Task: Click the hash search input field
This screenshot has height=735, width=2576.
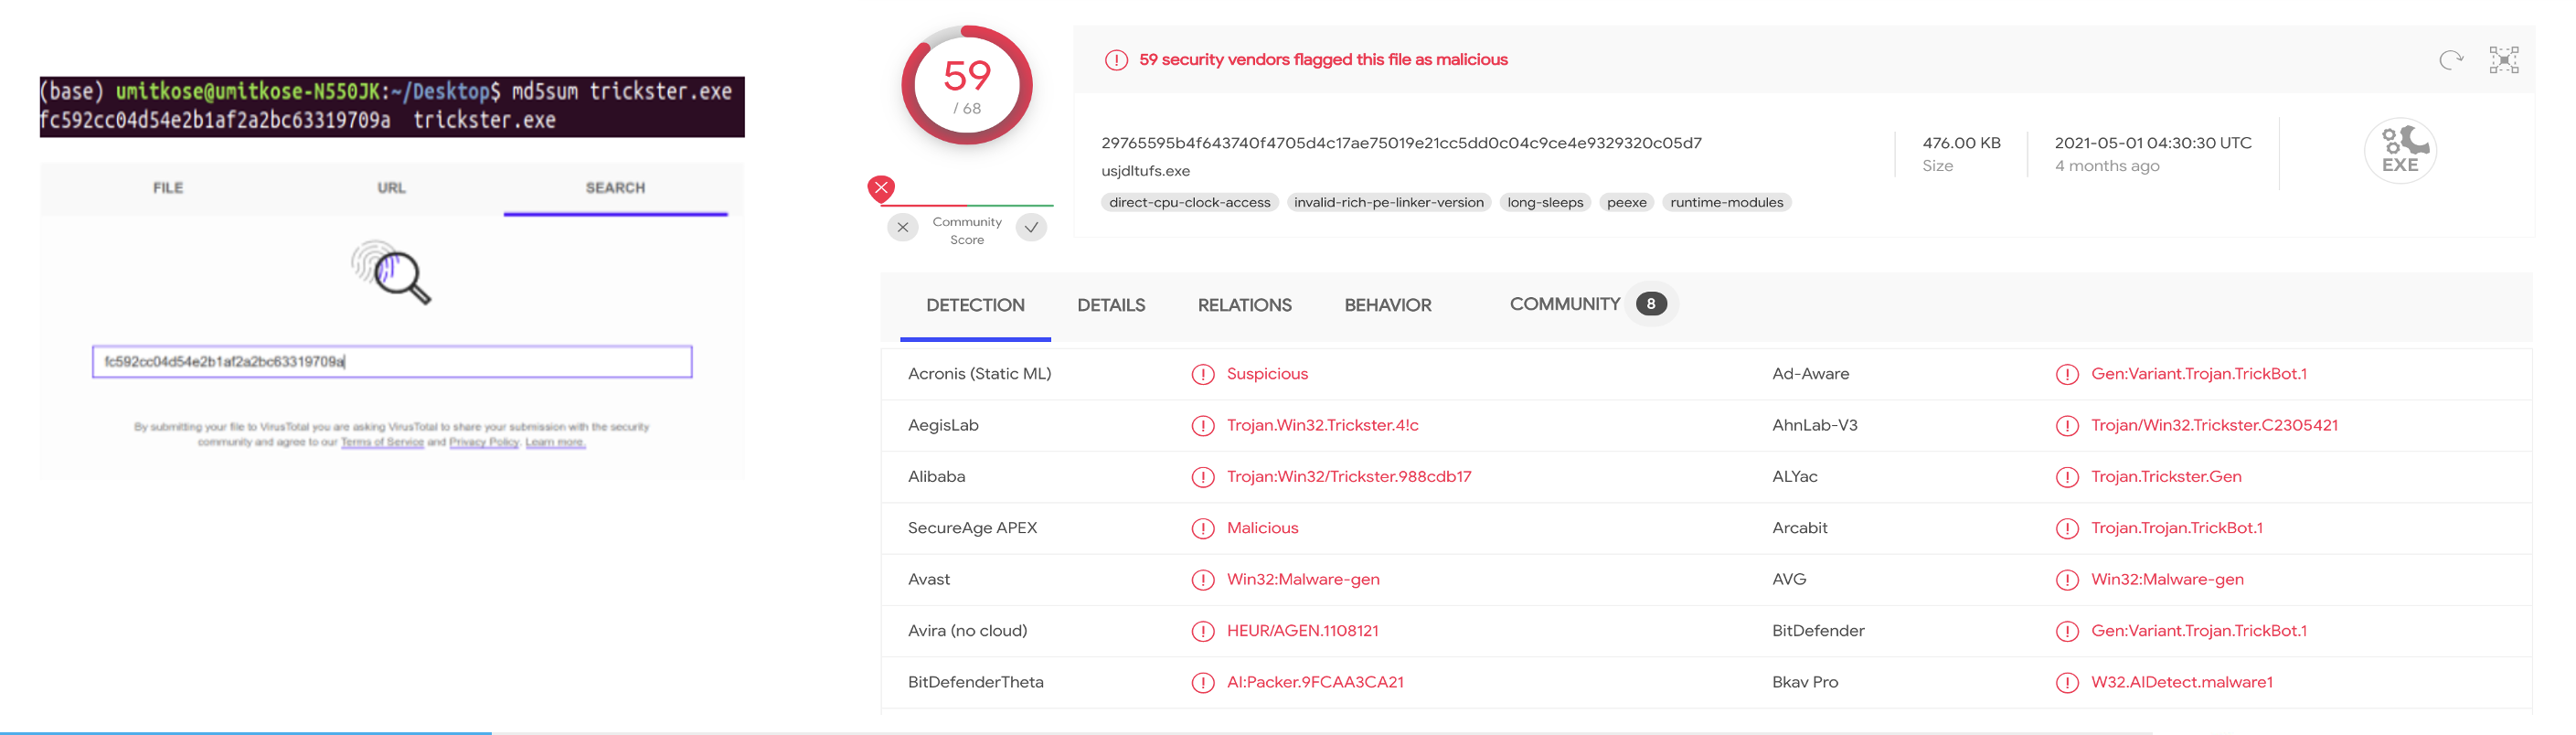Action: coord(391,362)
